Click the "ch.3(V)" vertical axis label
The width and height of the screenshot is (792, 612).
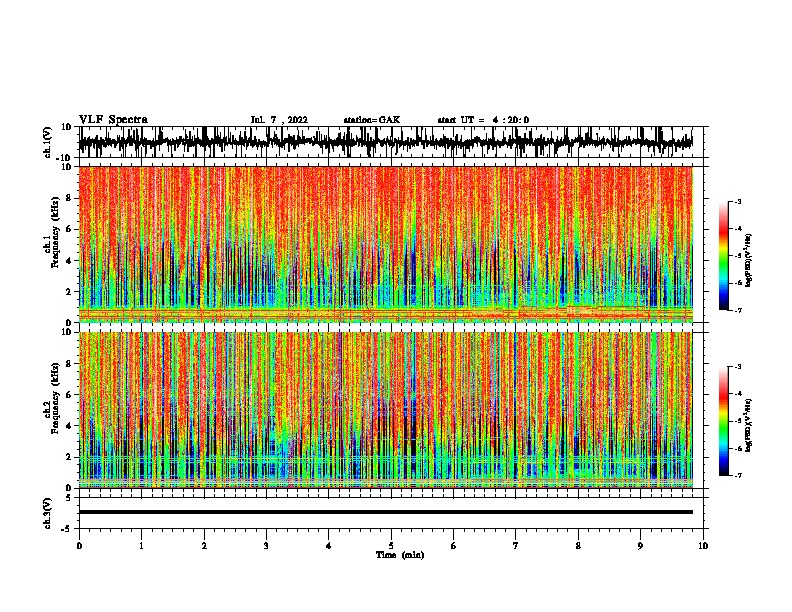[x=48, y=513]
